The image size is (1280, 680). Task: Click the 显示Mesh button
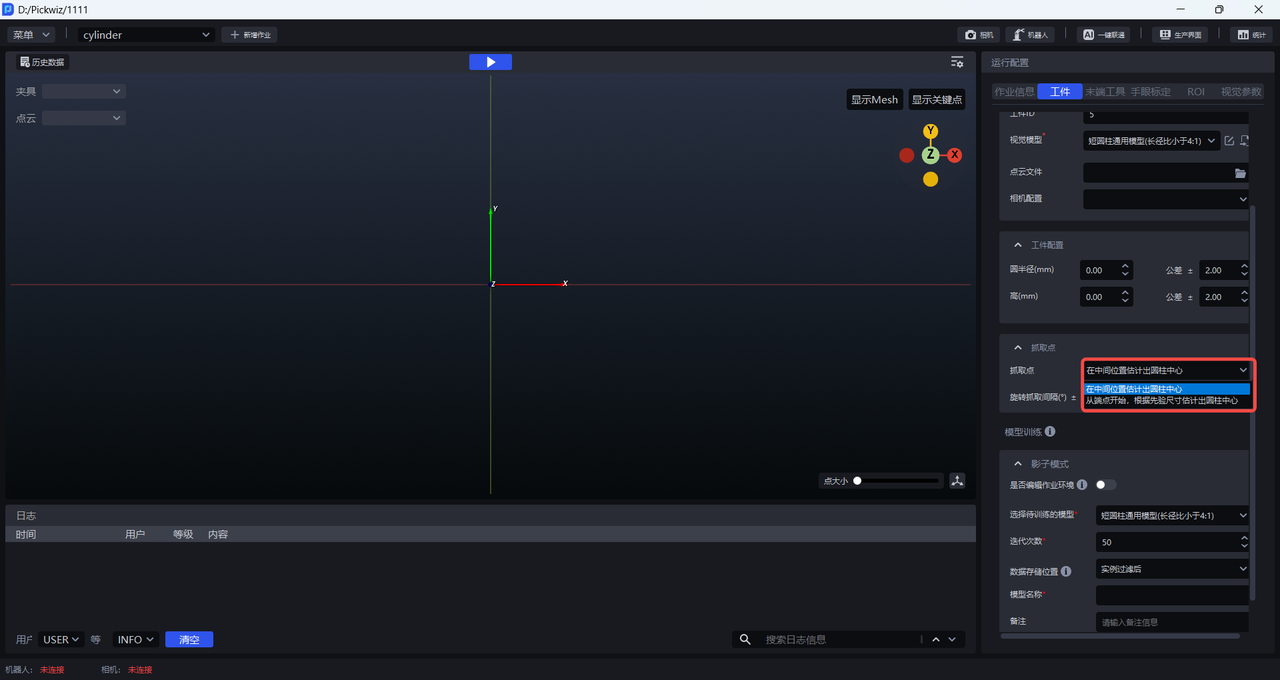point(874,100)
